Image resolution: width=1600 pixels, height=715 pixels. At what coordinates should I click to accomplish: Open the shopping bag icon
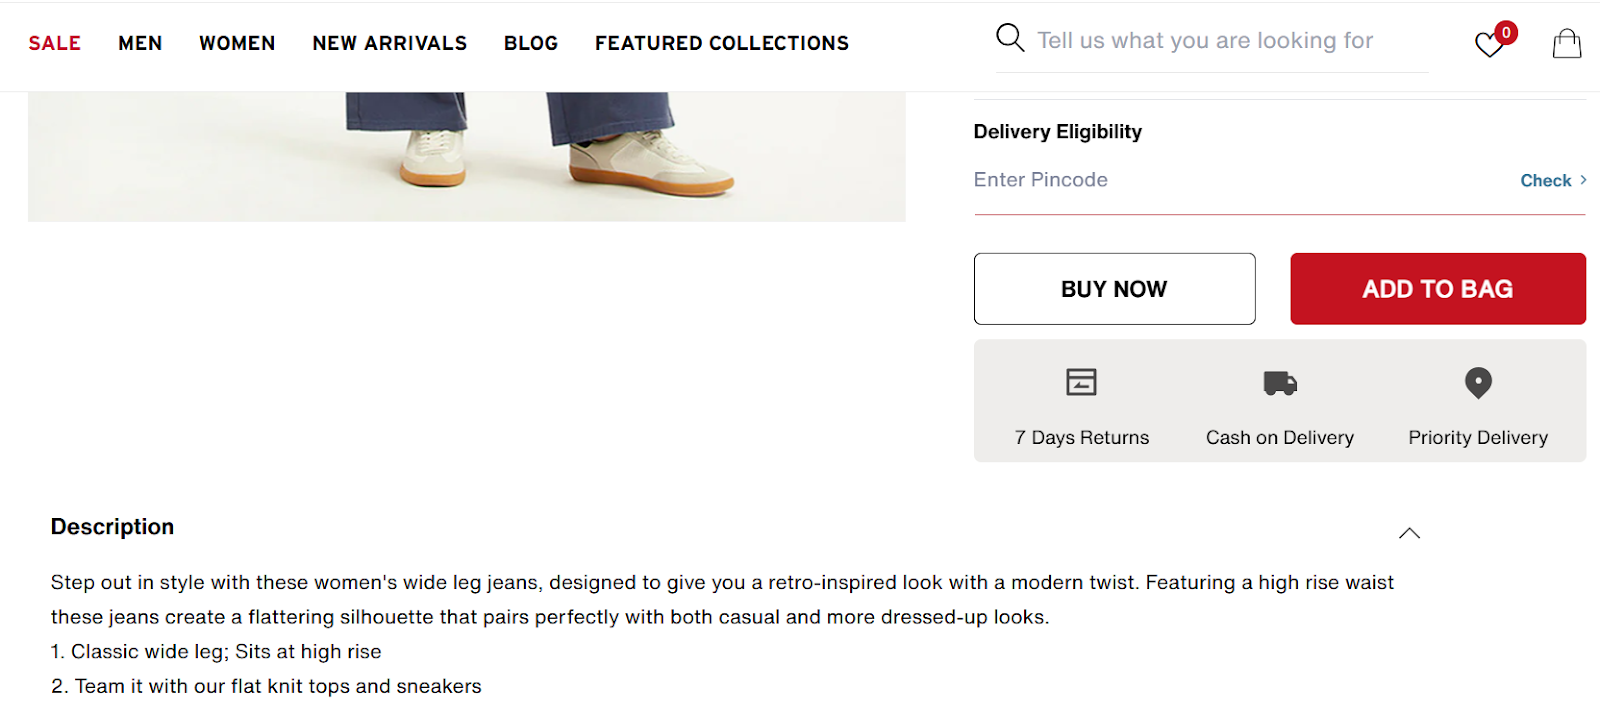point(1565,43)
